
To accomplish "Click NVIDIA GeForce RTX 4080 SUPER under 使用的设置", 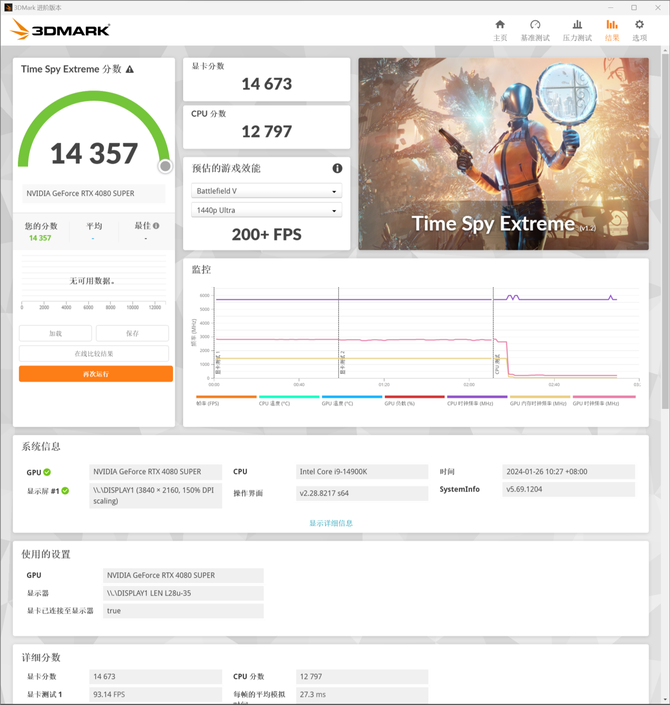I will click(183, 576).
